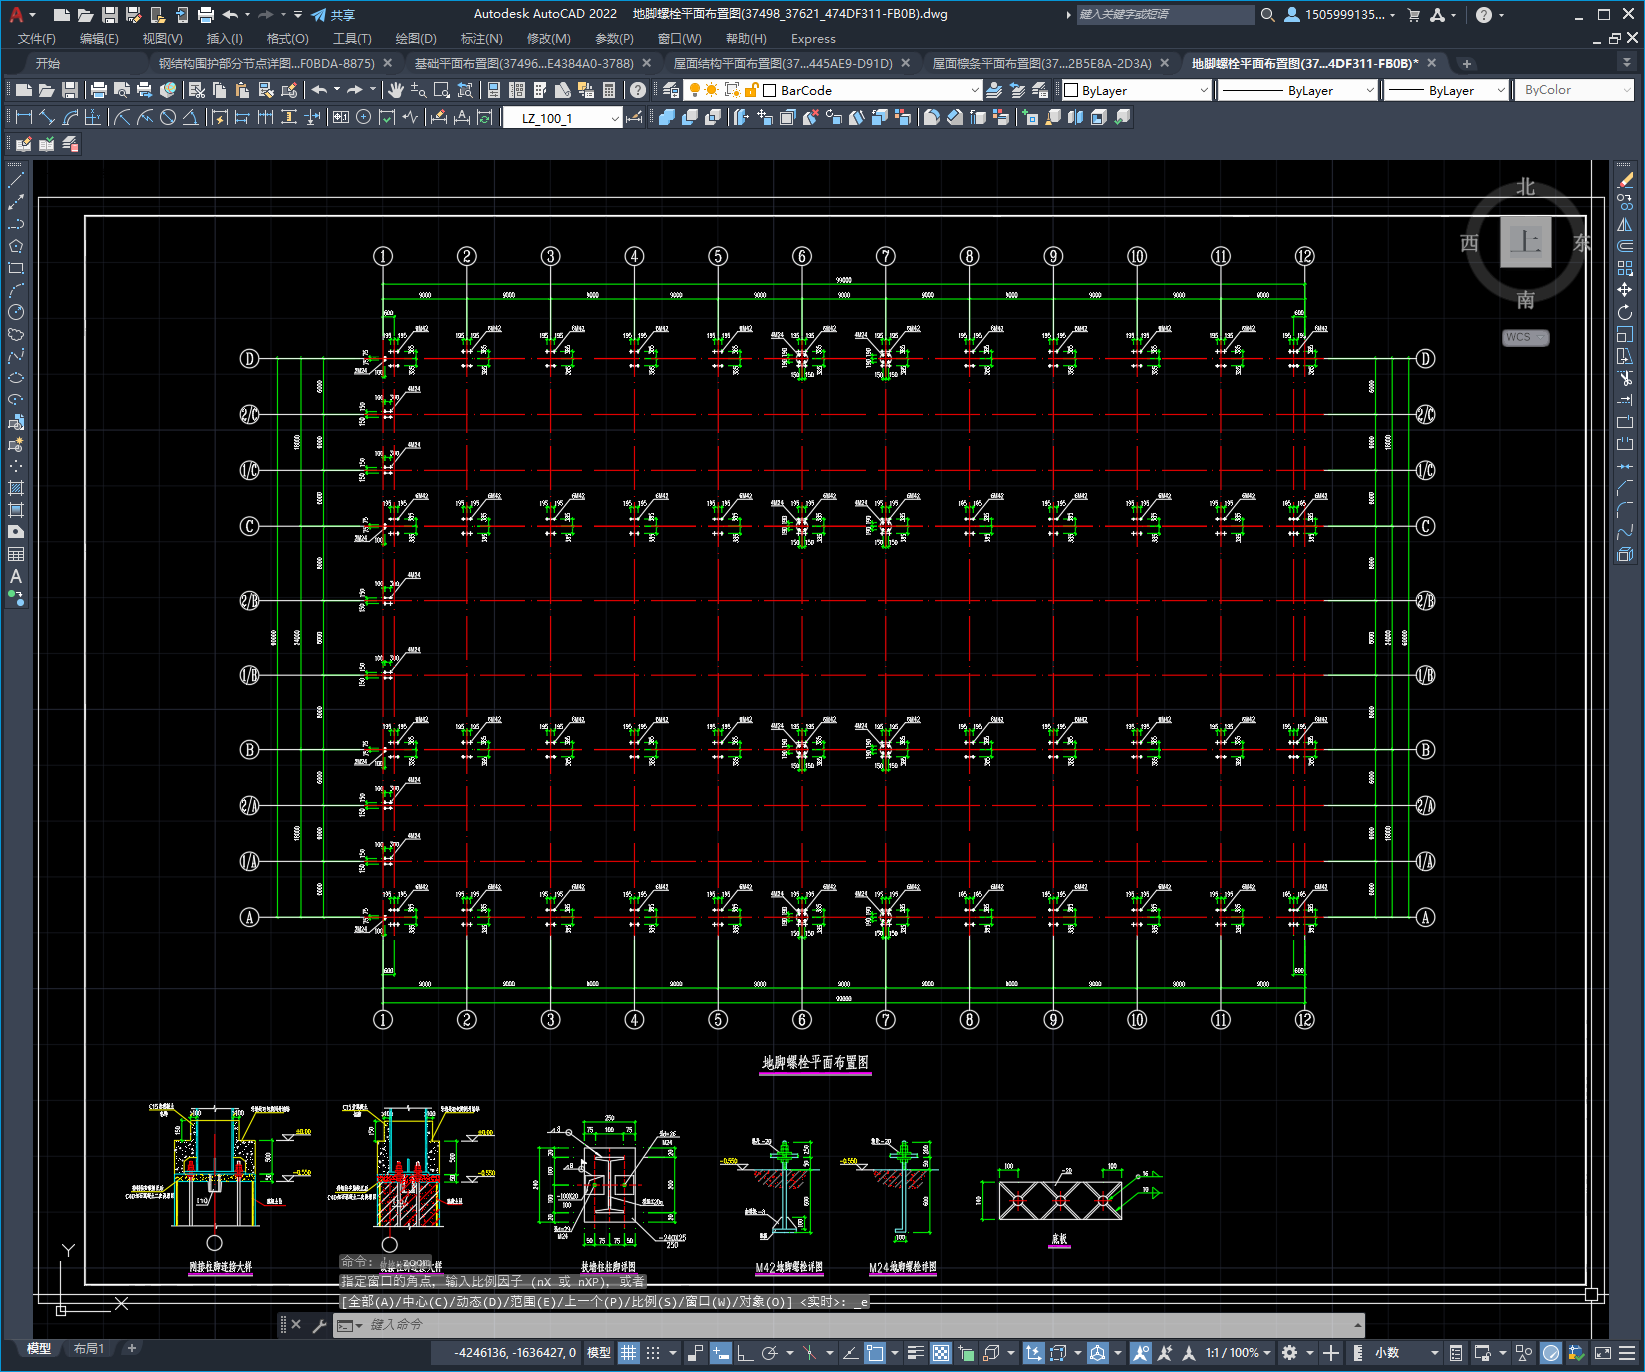Toggle Snap mode in status bar
Viewport: 1645px width, 1372px height.
click(653, 1353)
